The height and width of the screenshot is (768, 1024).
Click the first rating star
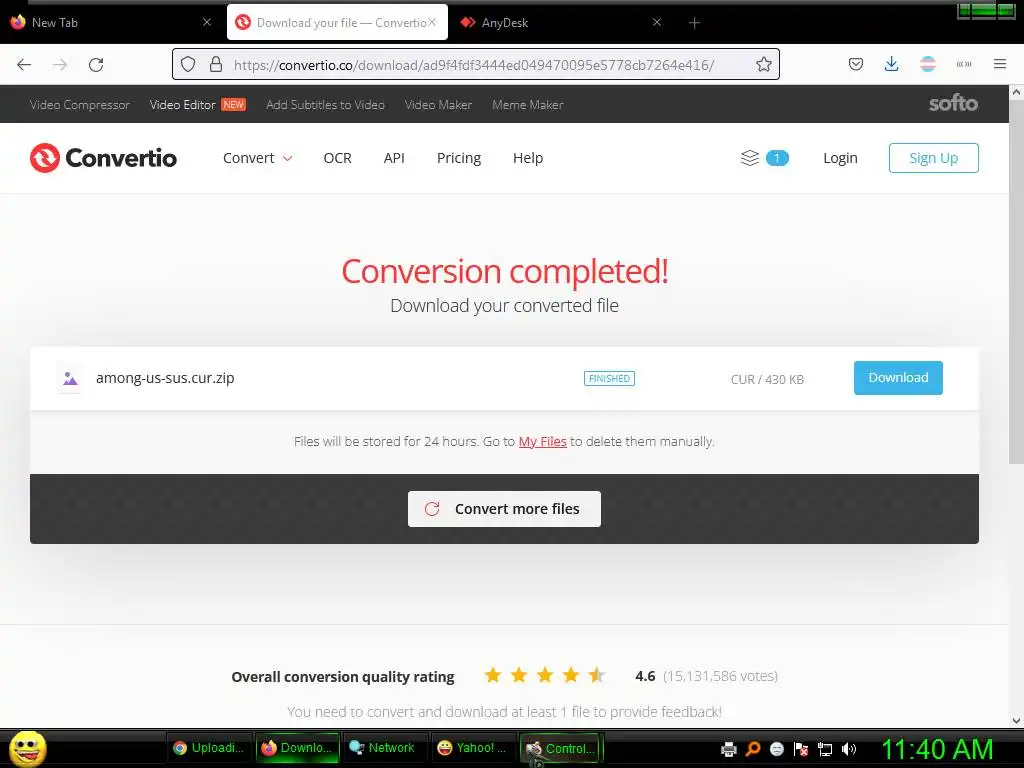click(493, 675)
